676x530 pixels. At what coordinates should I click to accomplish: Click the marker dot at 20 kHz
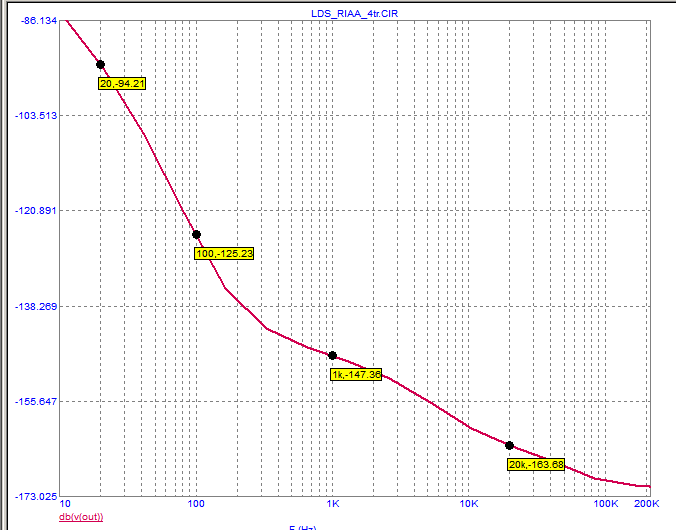coord(509,445)
